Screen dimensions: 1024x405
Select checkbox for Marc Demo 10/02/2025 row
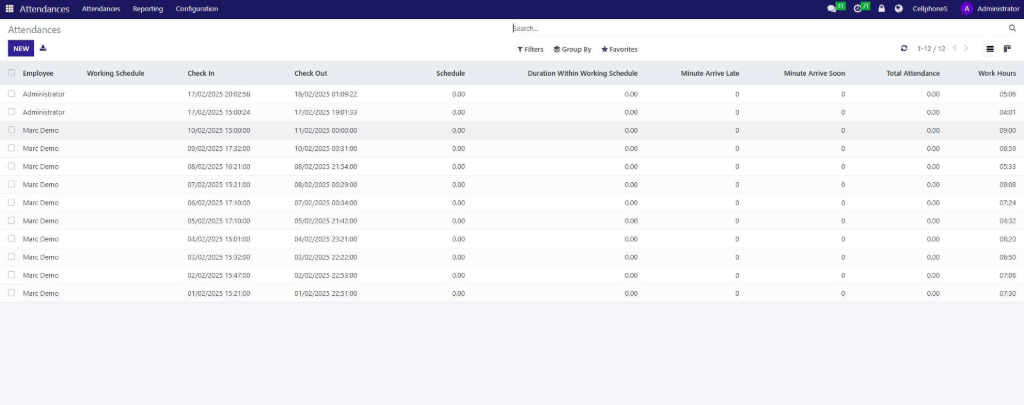click(x=12, y=130)
